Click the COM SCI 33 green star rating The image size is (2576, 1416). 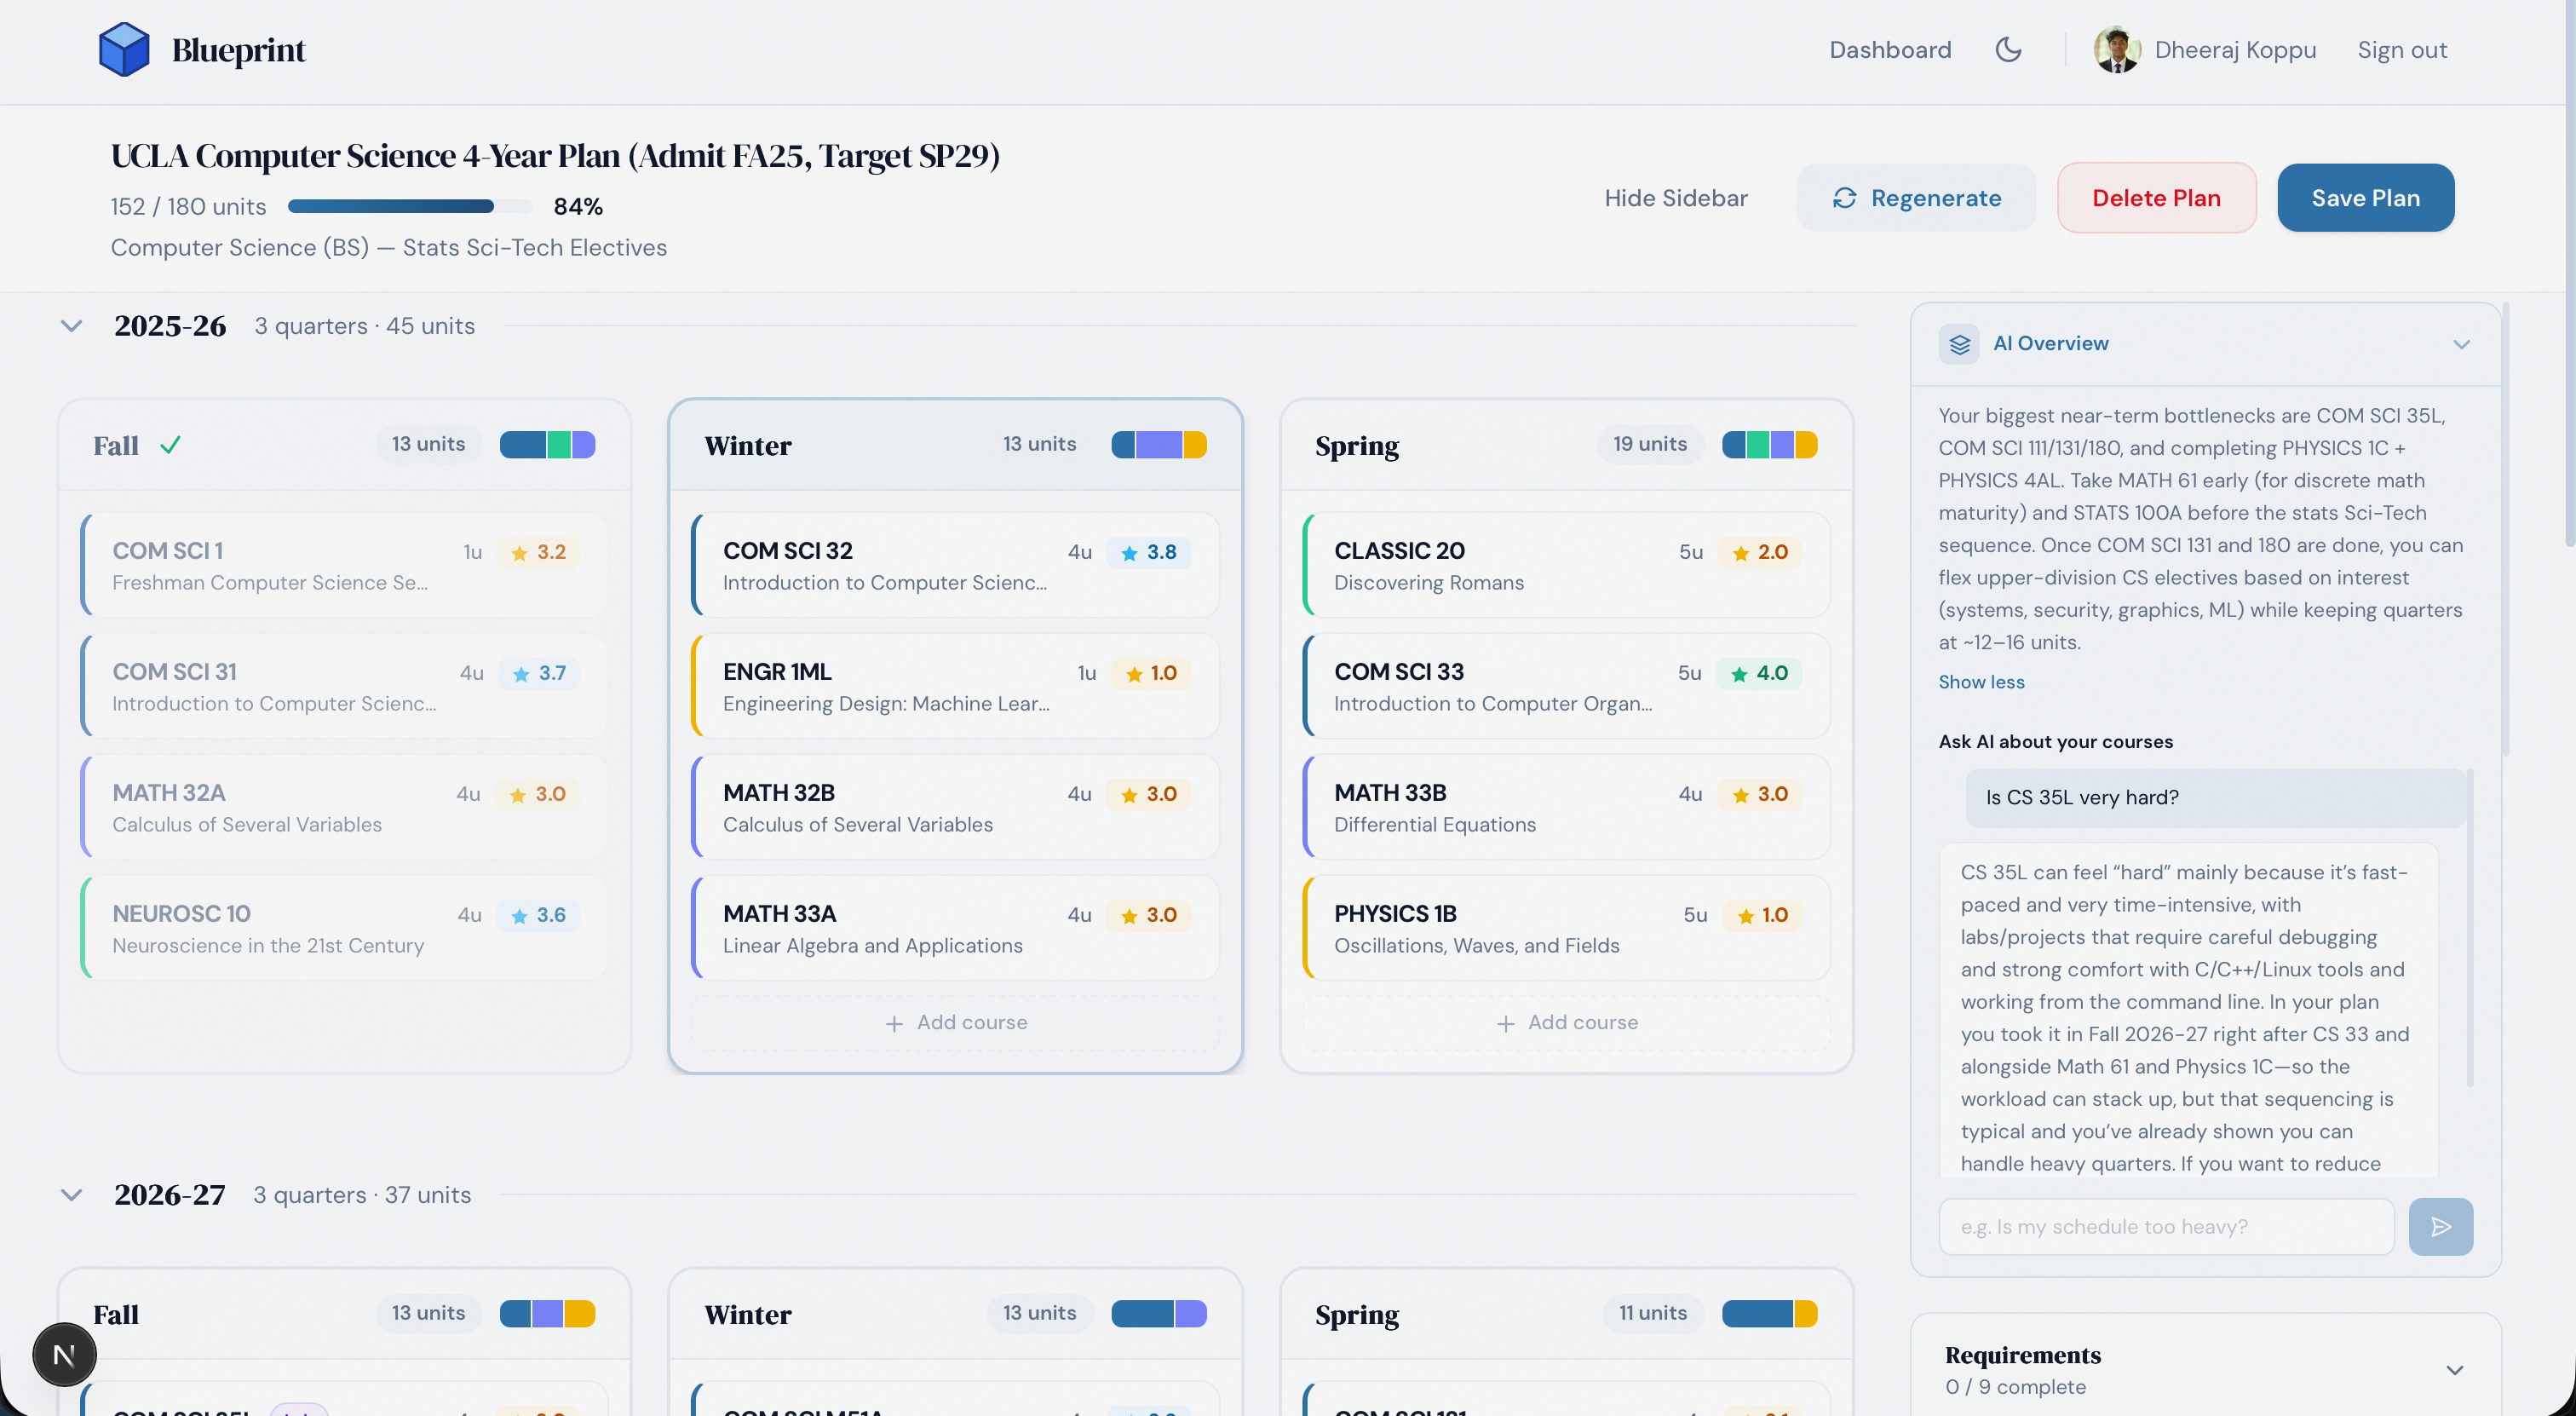[x=1759, y=673]
